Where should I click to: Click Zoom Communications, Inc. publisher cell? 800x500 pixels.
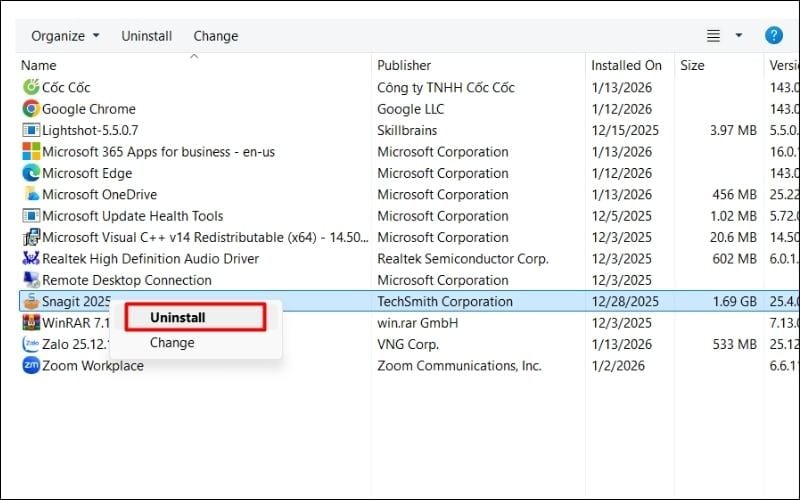pos(459,365)
